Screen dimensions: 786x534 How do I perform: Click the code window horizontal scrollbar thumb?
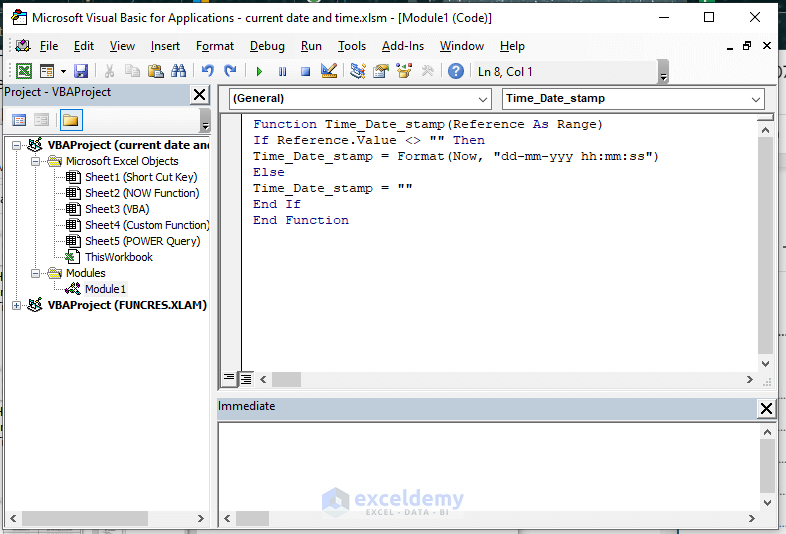click(286, 380)
